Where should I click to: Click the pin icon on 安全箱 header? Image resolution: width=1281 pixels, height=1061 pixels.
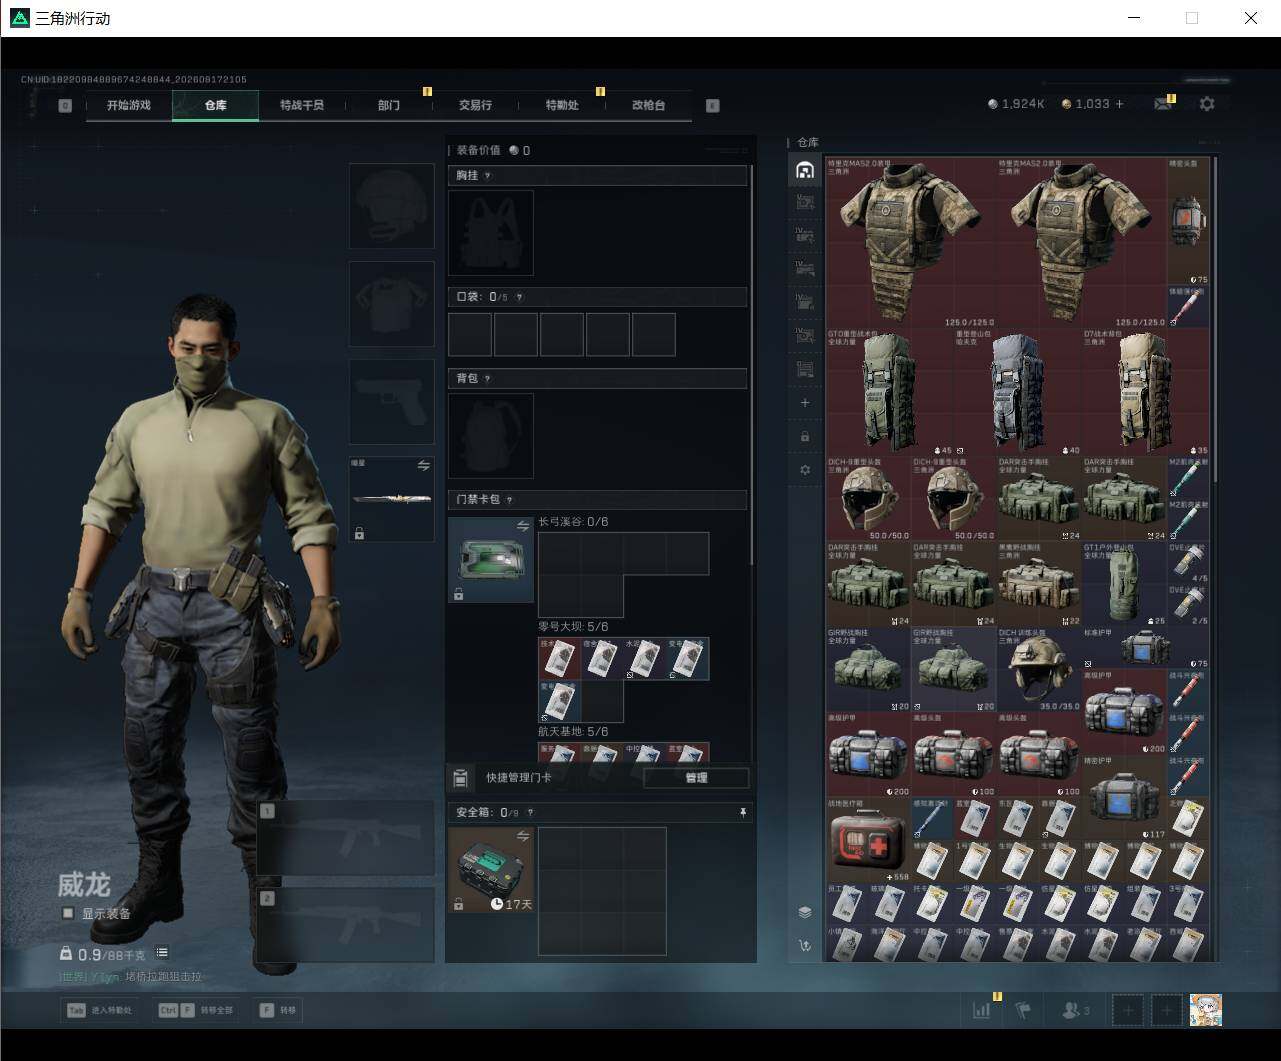click(742, 813)
